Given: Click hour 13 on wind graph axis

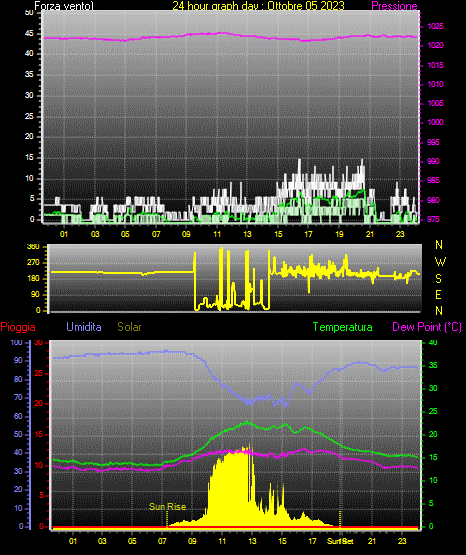Looking at the screenshot, I should 247,234.
